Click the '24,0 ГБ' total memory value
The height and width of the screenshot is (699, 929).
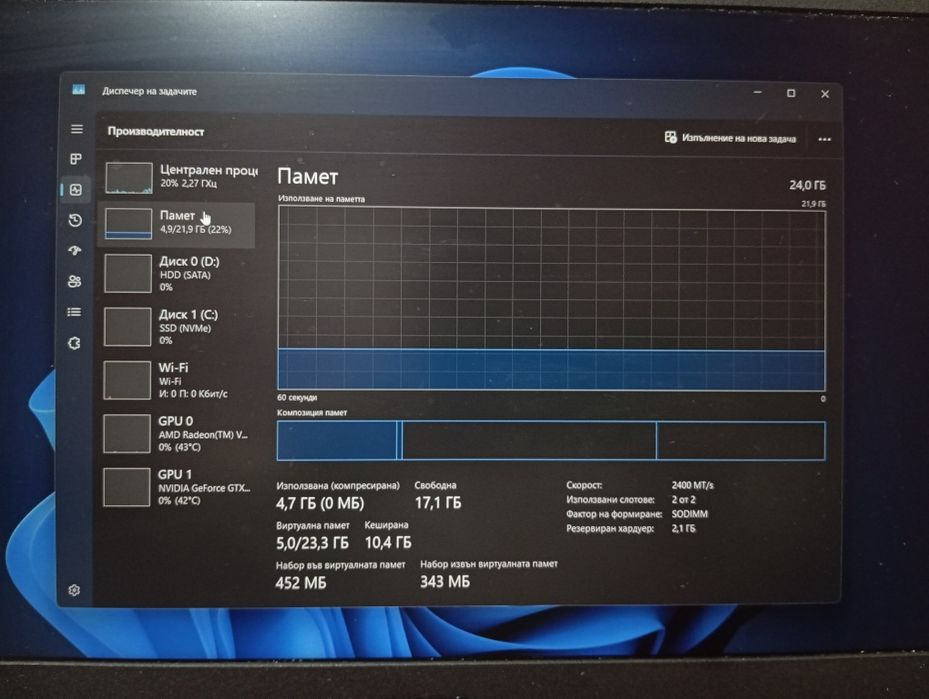pyautogui.click(x=807, y=185)
